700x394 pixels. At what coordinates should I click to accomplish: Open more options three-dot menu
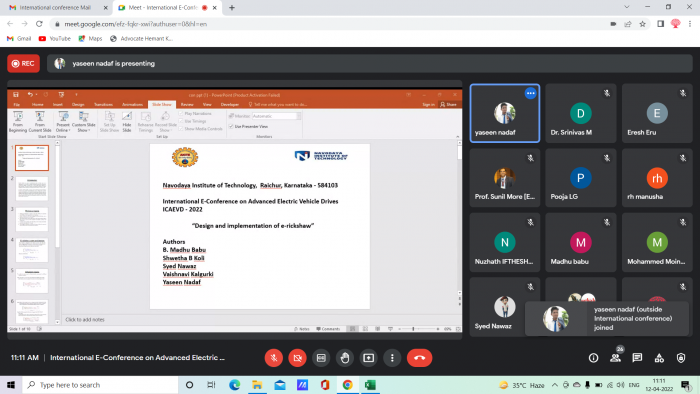392,358
